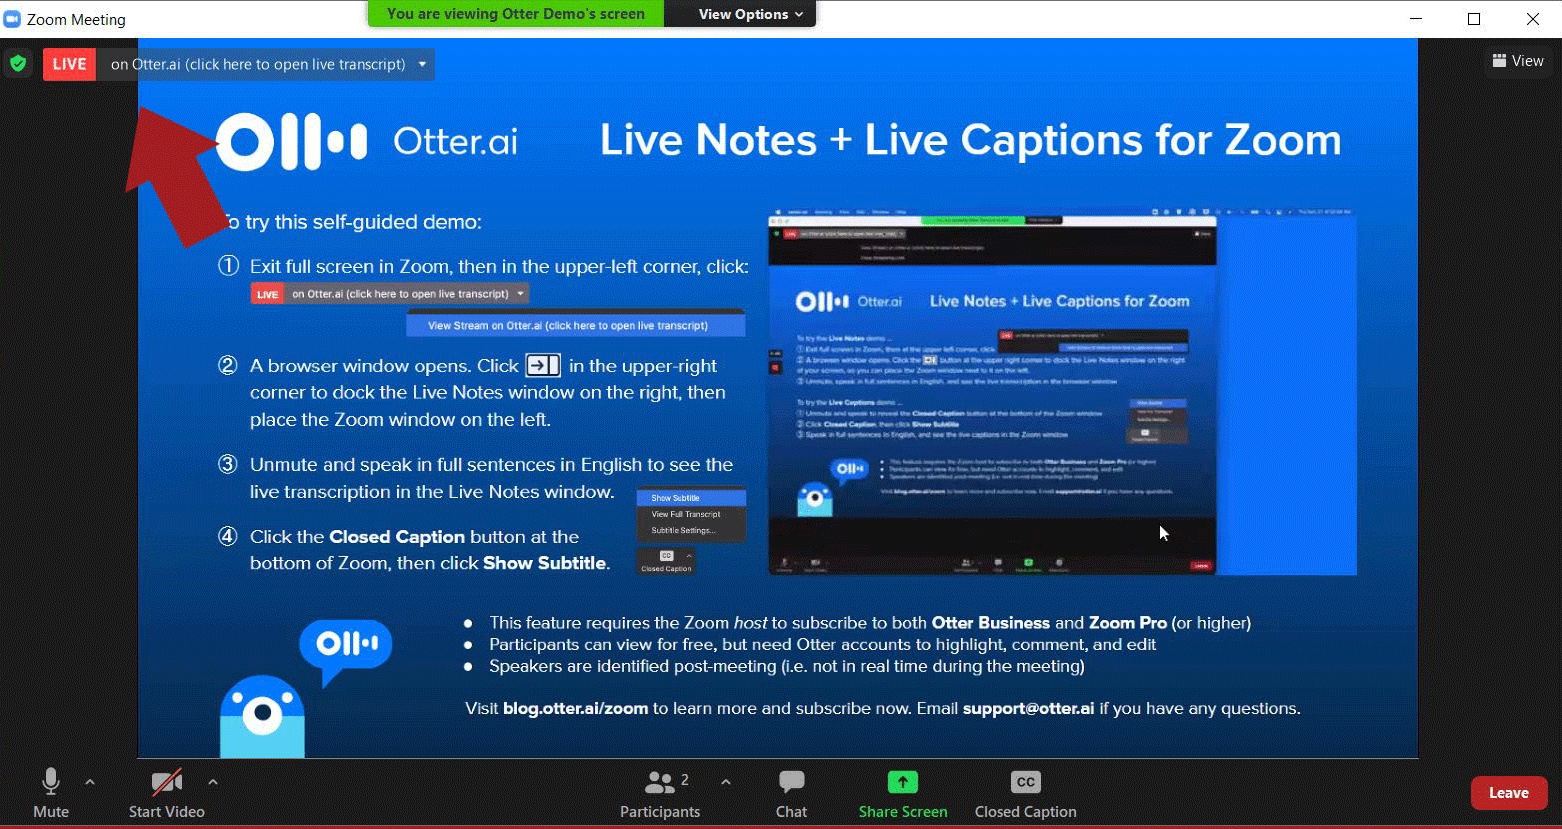This screenshot has height=829, width=1562.
Task: Maximize the Zoom Meeting window
Action: (1474, 19)
